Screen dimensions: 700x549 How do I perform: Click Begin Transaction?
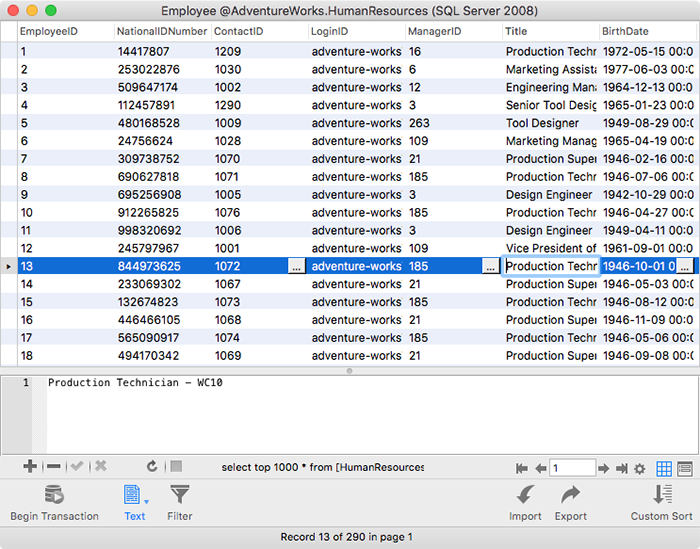[x=54, y=503]
